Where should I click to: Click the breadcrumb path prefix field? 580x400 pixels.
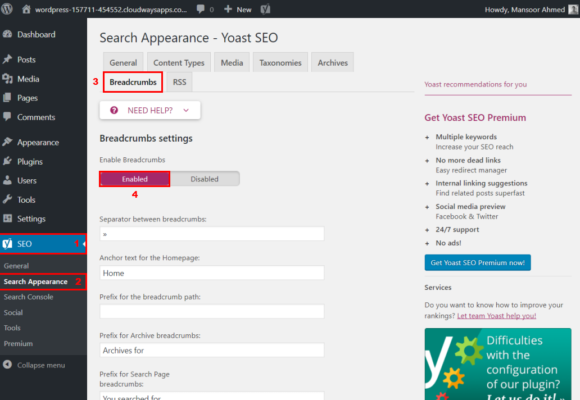(212, 312)
